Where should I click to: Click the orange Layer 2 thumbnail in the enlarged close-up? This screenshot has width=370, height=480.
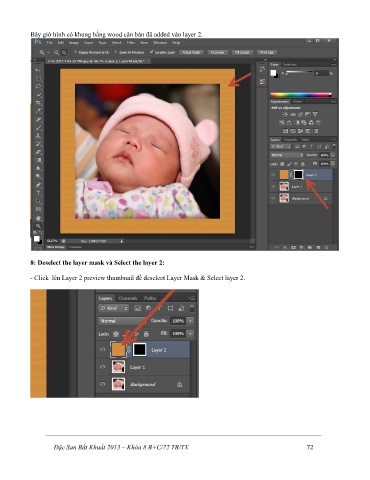pos(118,350)
